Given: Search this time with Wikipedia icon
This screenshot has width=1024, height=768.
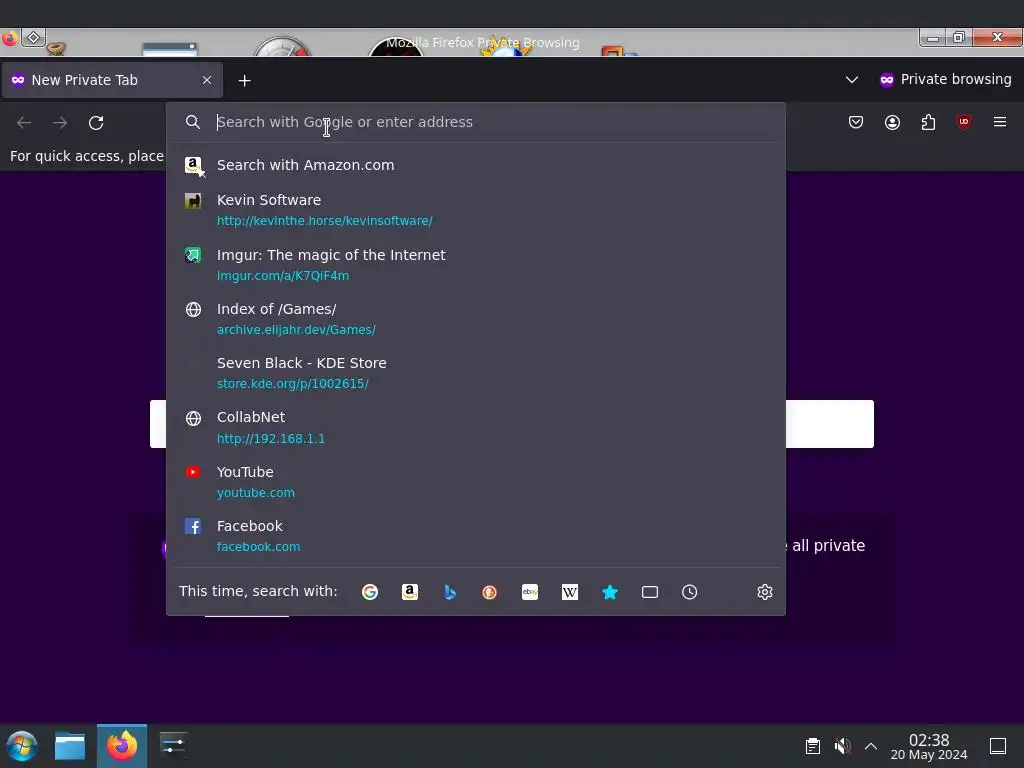Looking at the screenshot, I should [569, 592].
